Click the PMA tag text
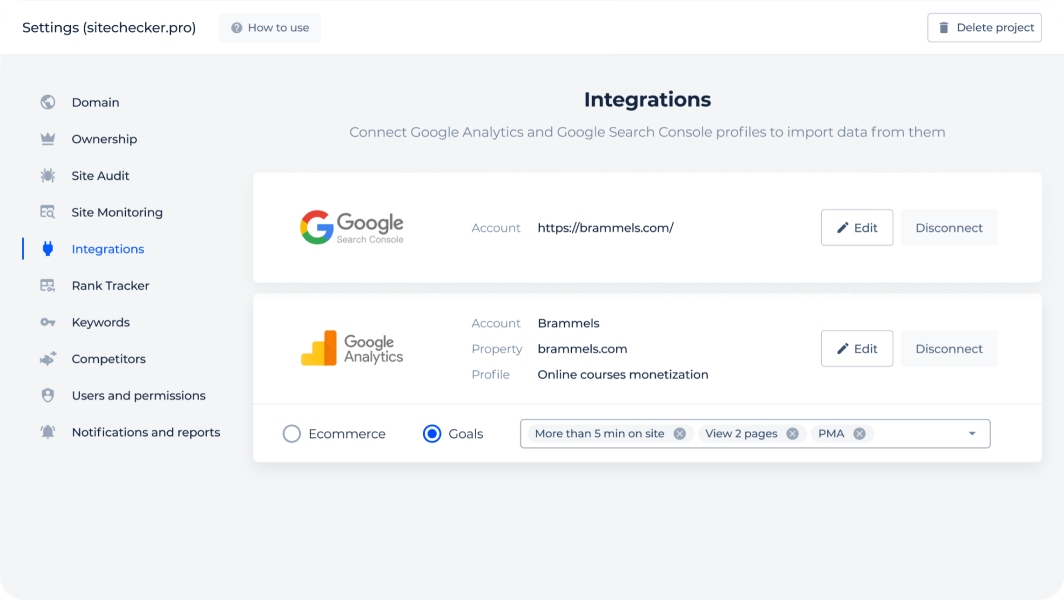The image size is (1064, 600). coord(831,434)
